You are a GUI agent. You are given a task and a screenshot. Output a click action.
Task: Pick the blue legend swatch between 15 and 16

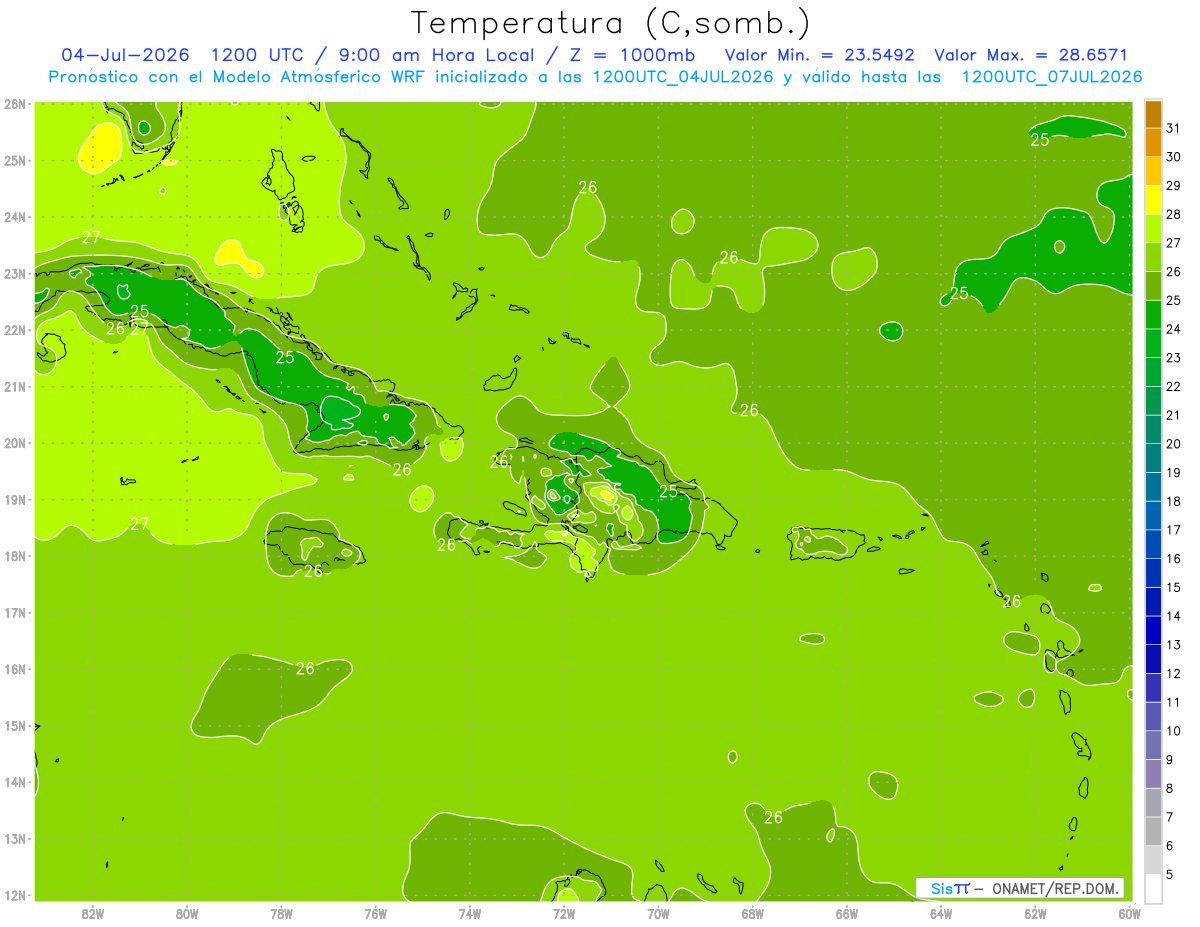[x=1154, y=573]
